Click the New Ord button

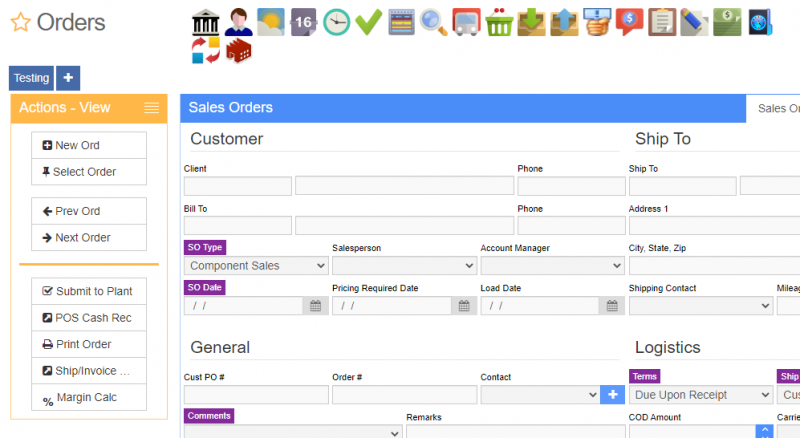coord(89,145)
